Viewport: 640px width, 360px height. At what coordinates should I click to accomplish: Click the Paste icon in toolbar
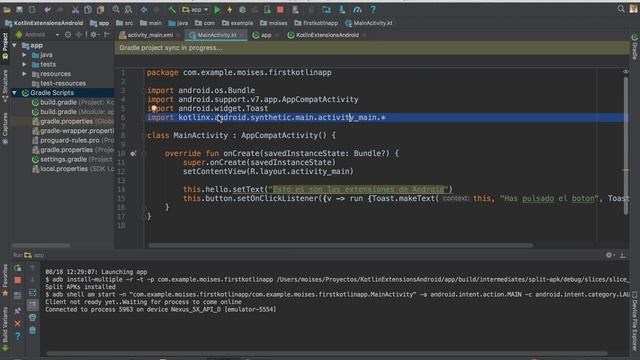(100, 9)
